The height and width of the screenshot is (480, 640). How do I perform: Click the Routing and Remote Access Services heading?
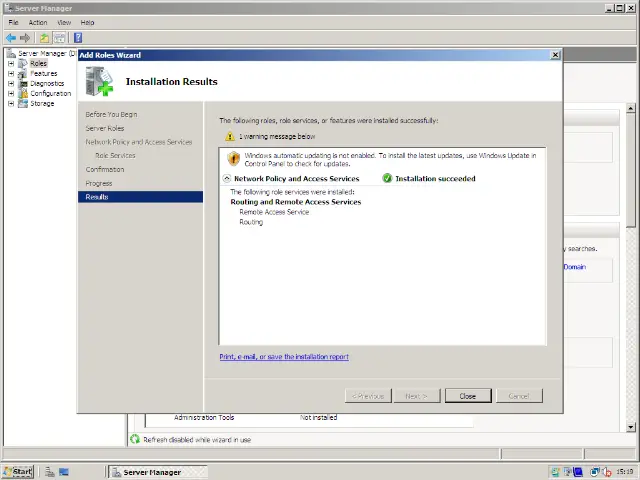[296, 202]
